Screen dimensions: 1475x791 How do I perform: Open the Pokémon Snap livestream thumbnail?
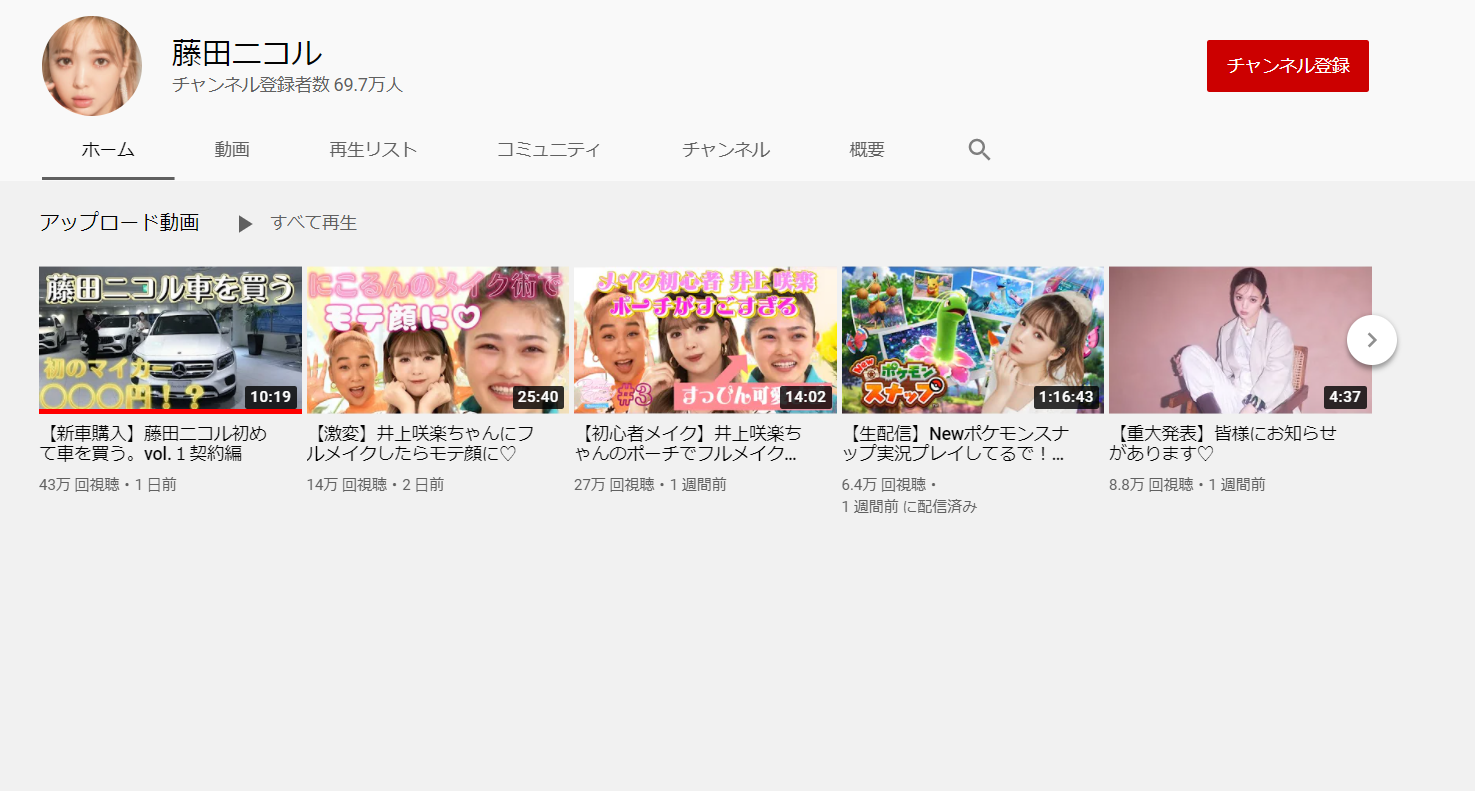click(973, 340)
